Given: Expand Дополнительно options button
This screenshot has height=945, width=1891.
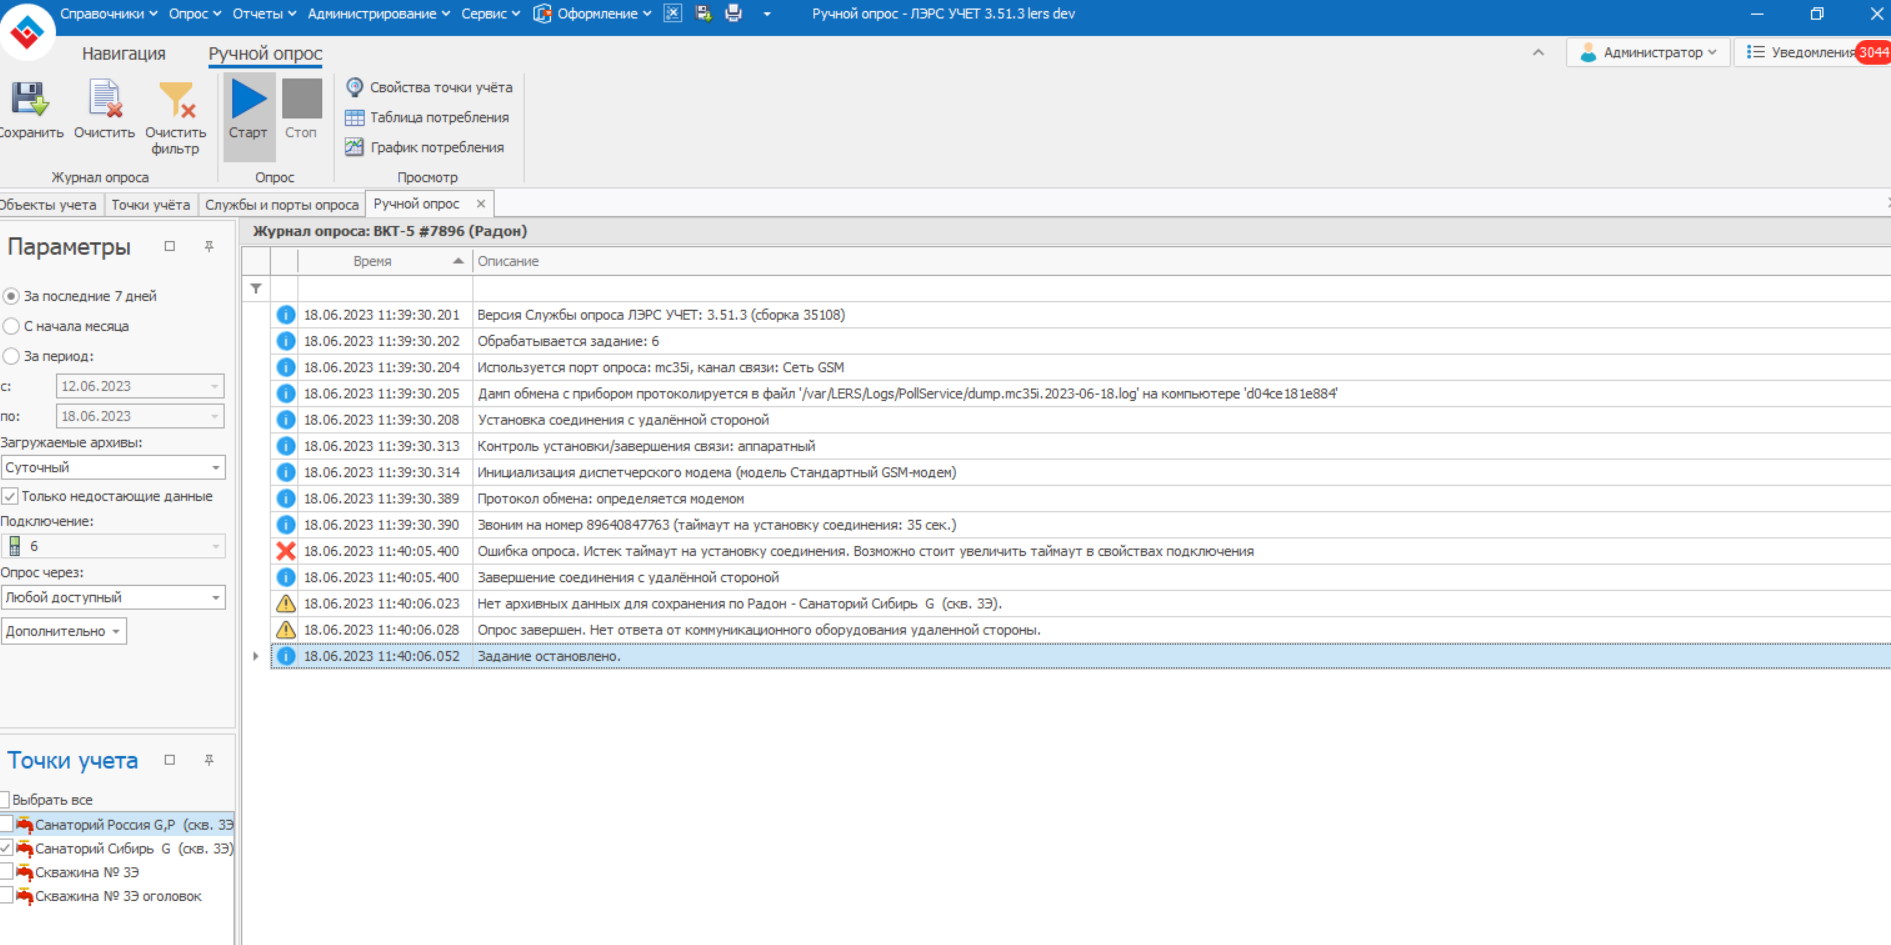Looking at the screenshot, I should (x=64, y=631).
